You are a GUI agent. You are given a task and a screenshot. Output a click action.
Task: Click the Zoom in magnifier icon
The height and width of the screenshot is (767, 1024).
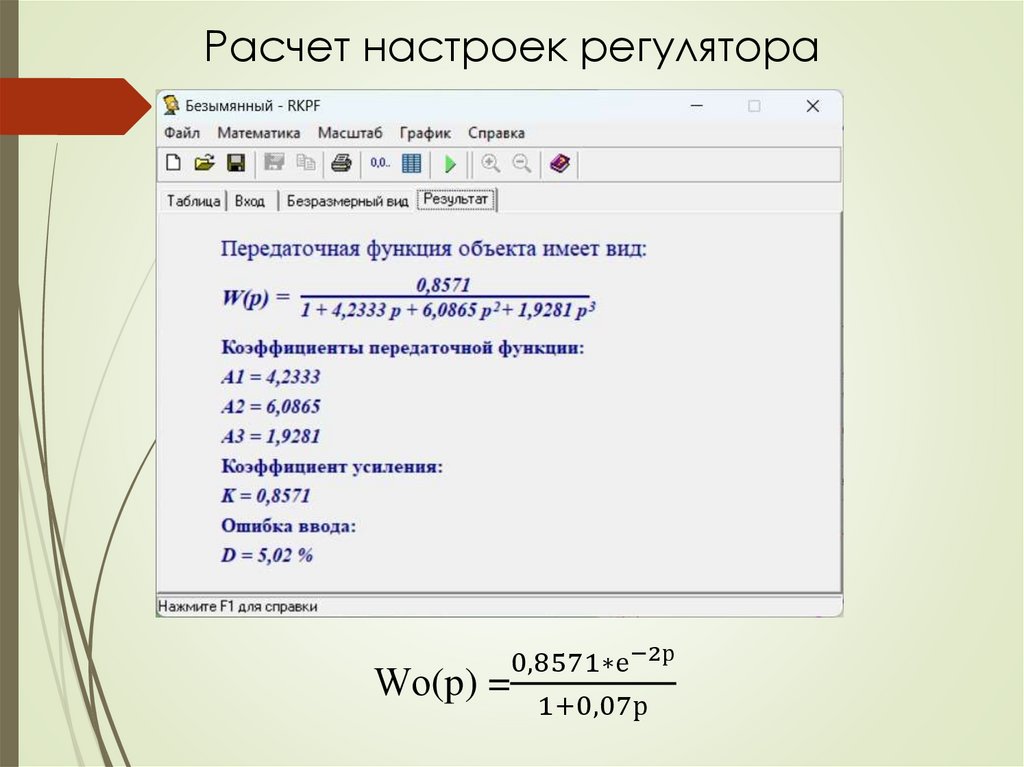pyautogui.click(x=490, y=163)
